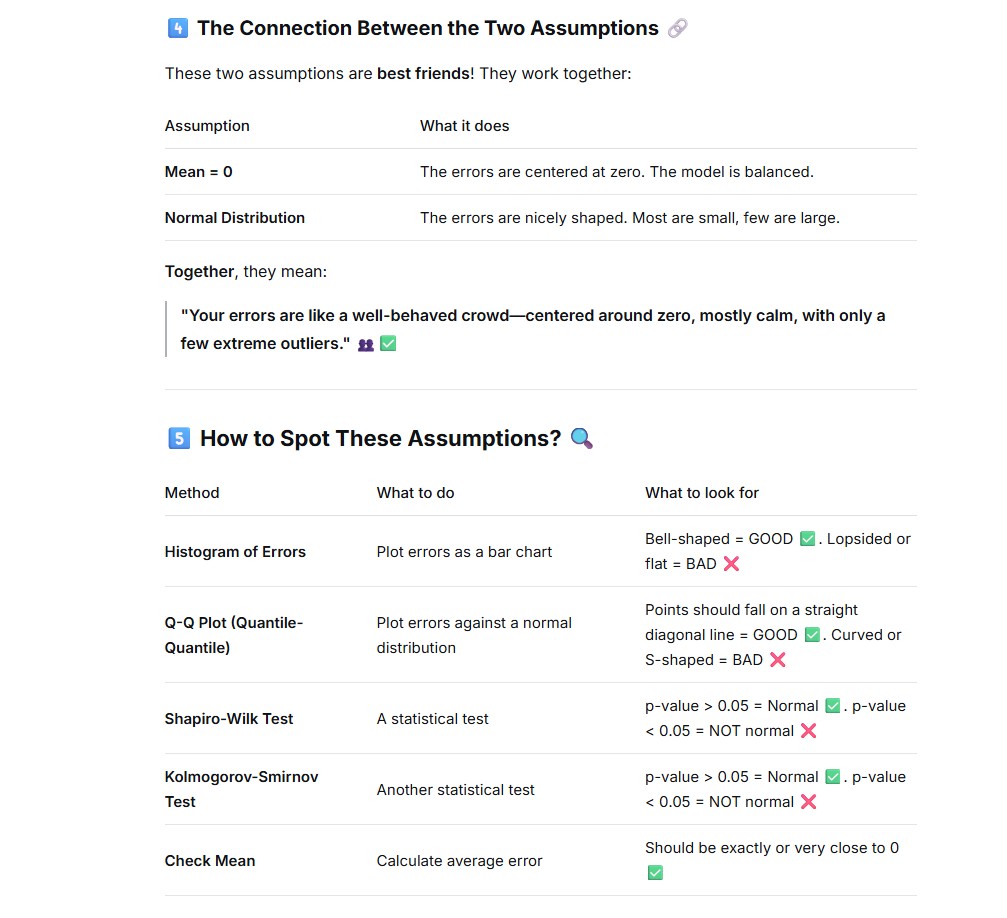Click the 'What to look for' column header
The height and width of the screenshot is (918, 1007).
pyautogui.click(x=702, y=493)
